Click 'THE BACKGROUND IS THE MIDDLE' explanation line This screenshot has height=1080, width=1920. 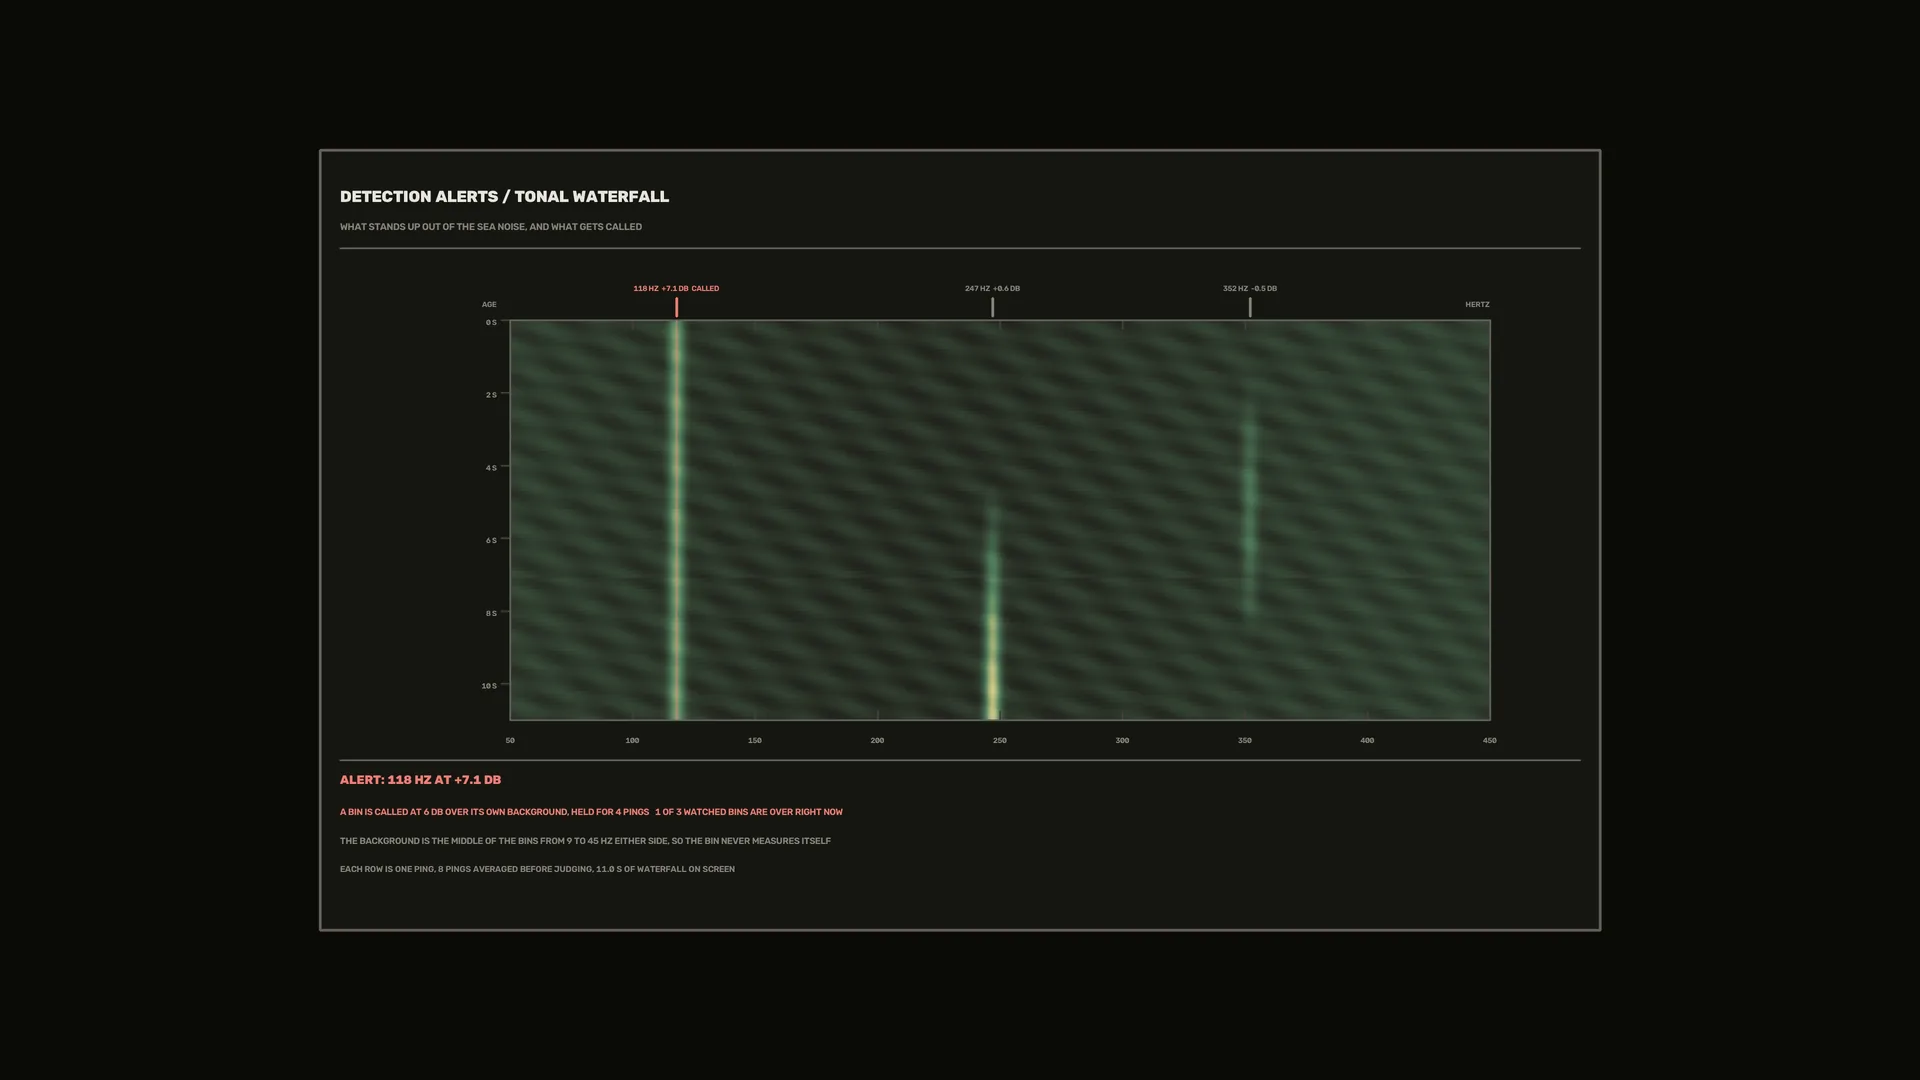point(585,841)
